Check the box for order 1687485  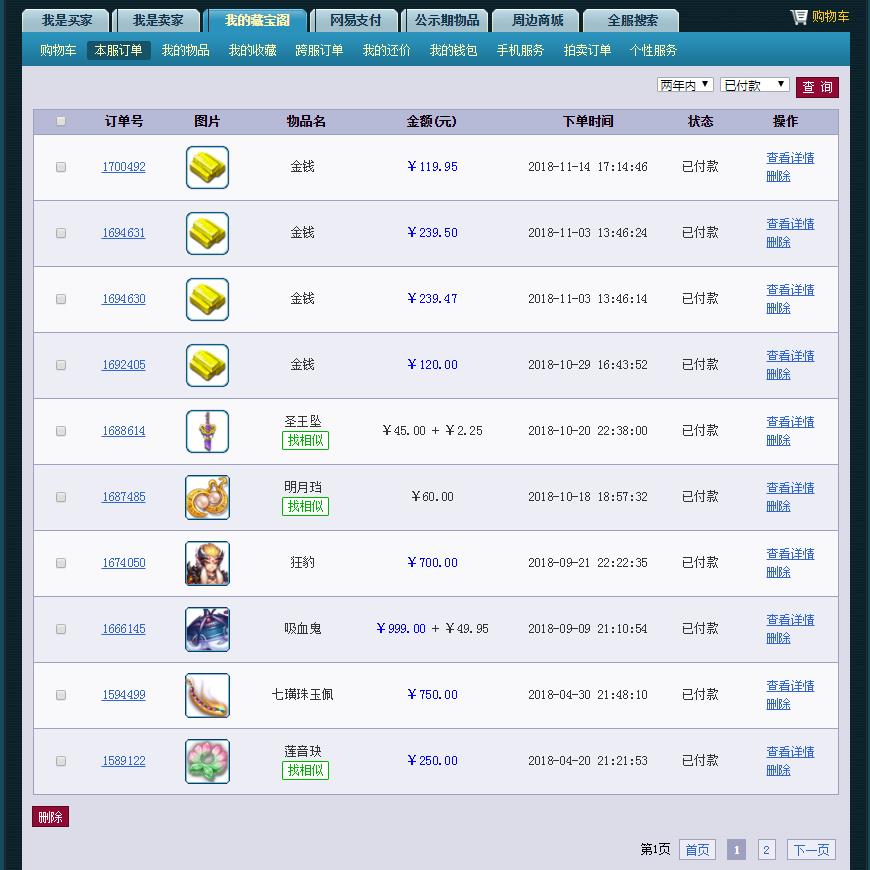coord(61,497)
